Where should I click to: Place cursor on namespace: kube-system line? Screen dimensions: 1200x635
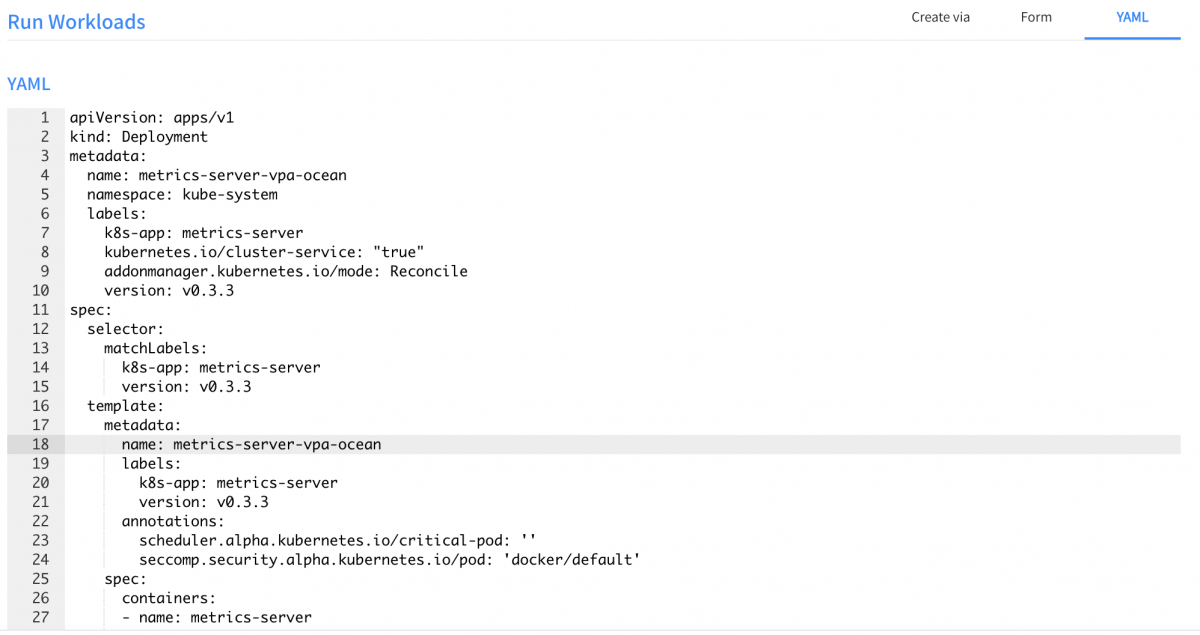(182, 195)
